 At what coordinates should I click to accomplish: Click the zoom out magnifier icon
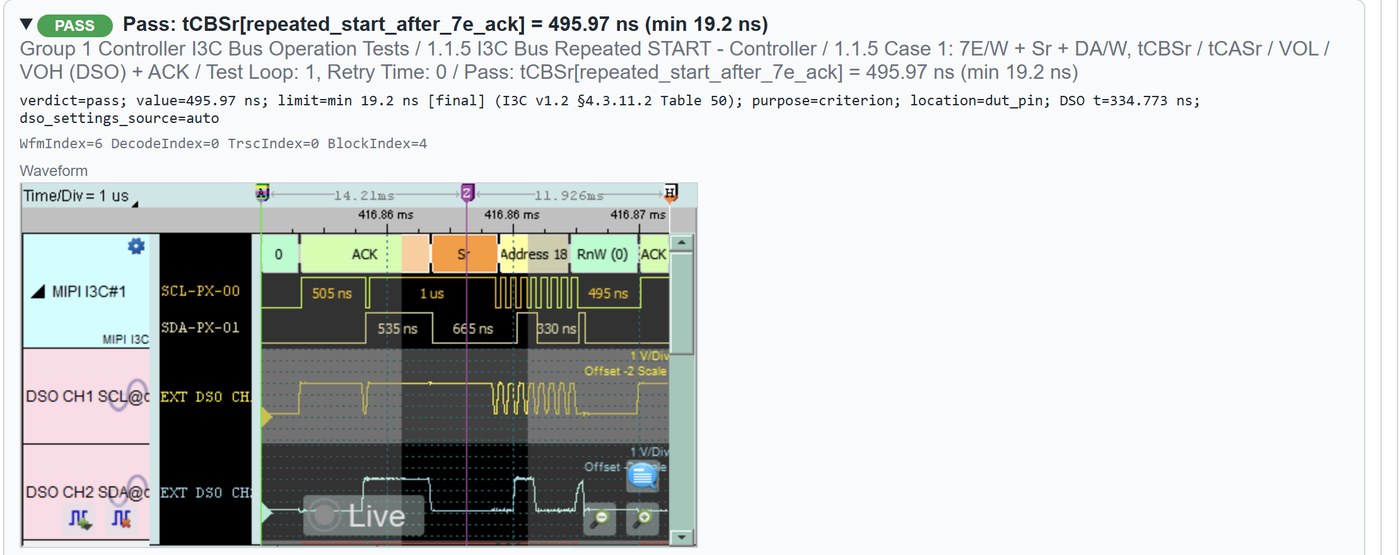click(x=600, y=519)
